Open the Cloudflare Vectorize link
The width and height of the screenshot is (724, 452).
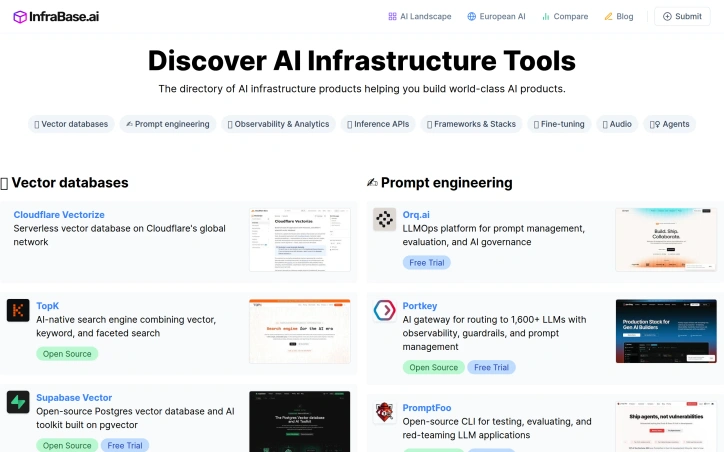59,215
